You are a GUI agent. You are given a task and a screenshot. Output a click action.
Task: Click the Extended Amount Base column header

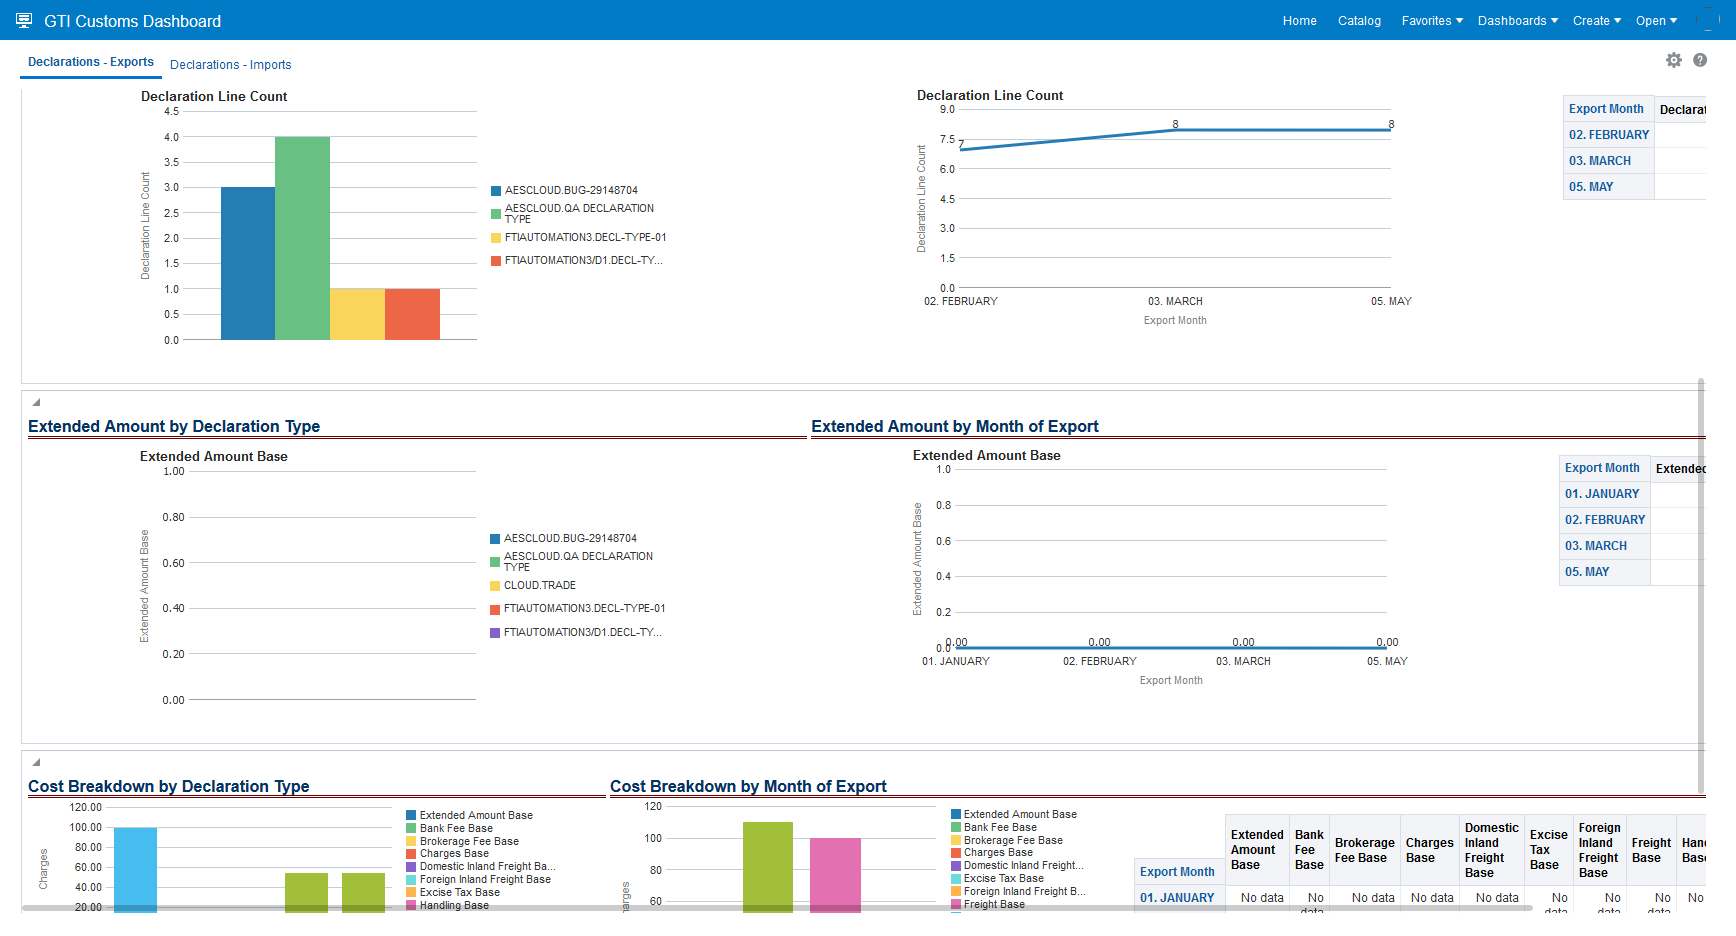click(1257, 850)
